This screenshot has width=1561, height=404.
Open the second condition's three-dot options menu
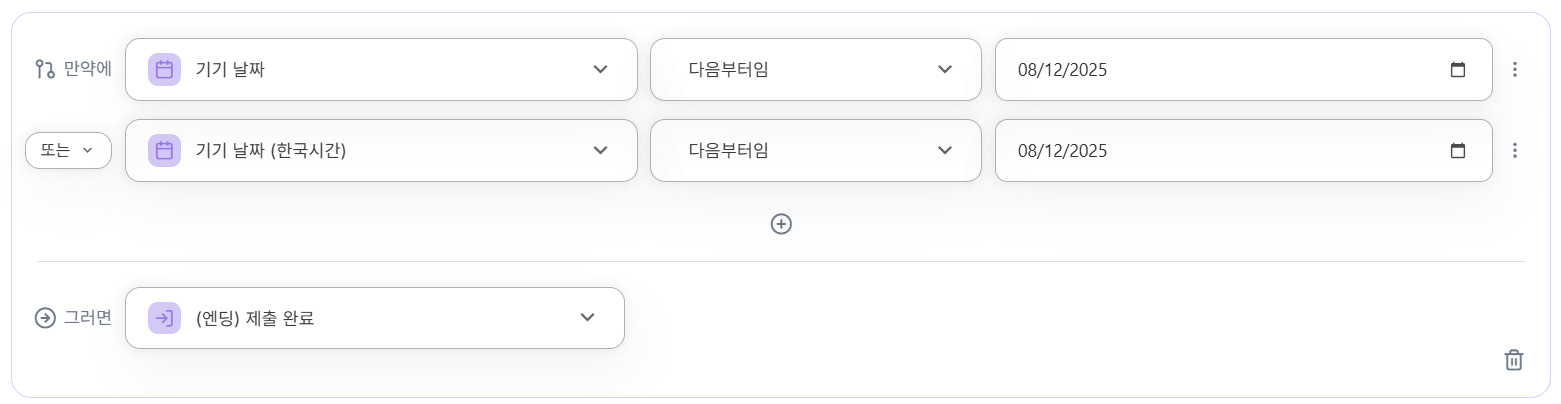1515,150
